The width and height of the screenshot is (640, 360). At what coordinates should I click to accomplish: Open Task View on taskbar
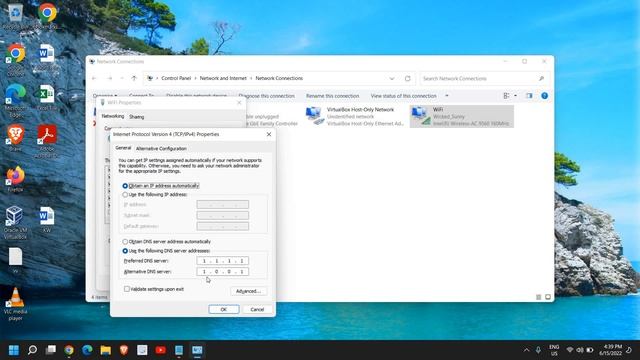coord(51,350)
